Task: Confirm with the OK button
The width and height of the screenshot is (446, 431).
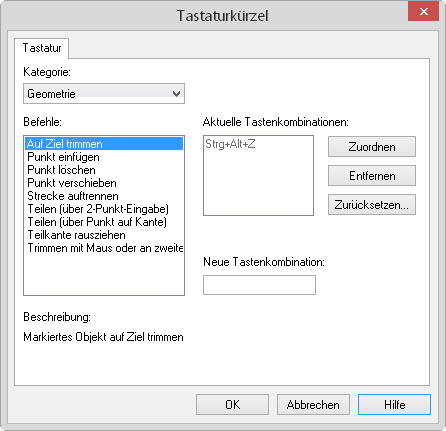Action: (x=232, y=404)
